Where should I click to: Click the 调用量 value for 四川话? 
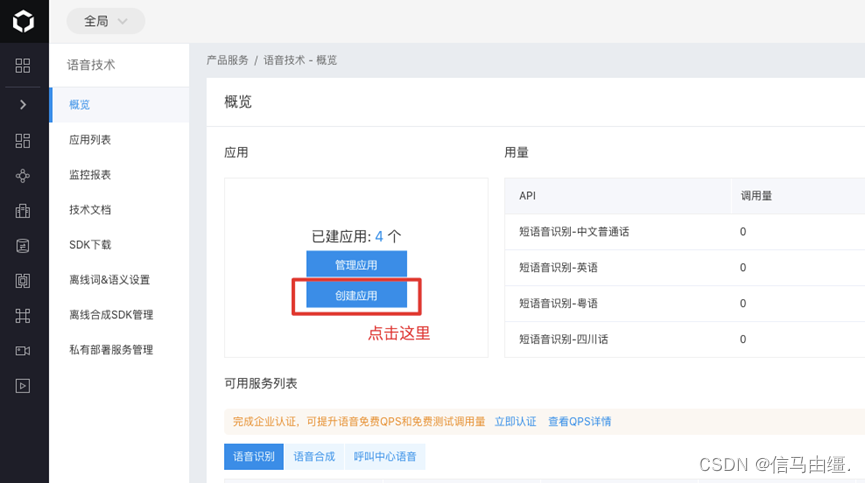[x=743, y=339]
